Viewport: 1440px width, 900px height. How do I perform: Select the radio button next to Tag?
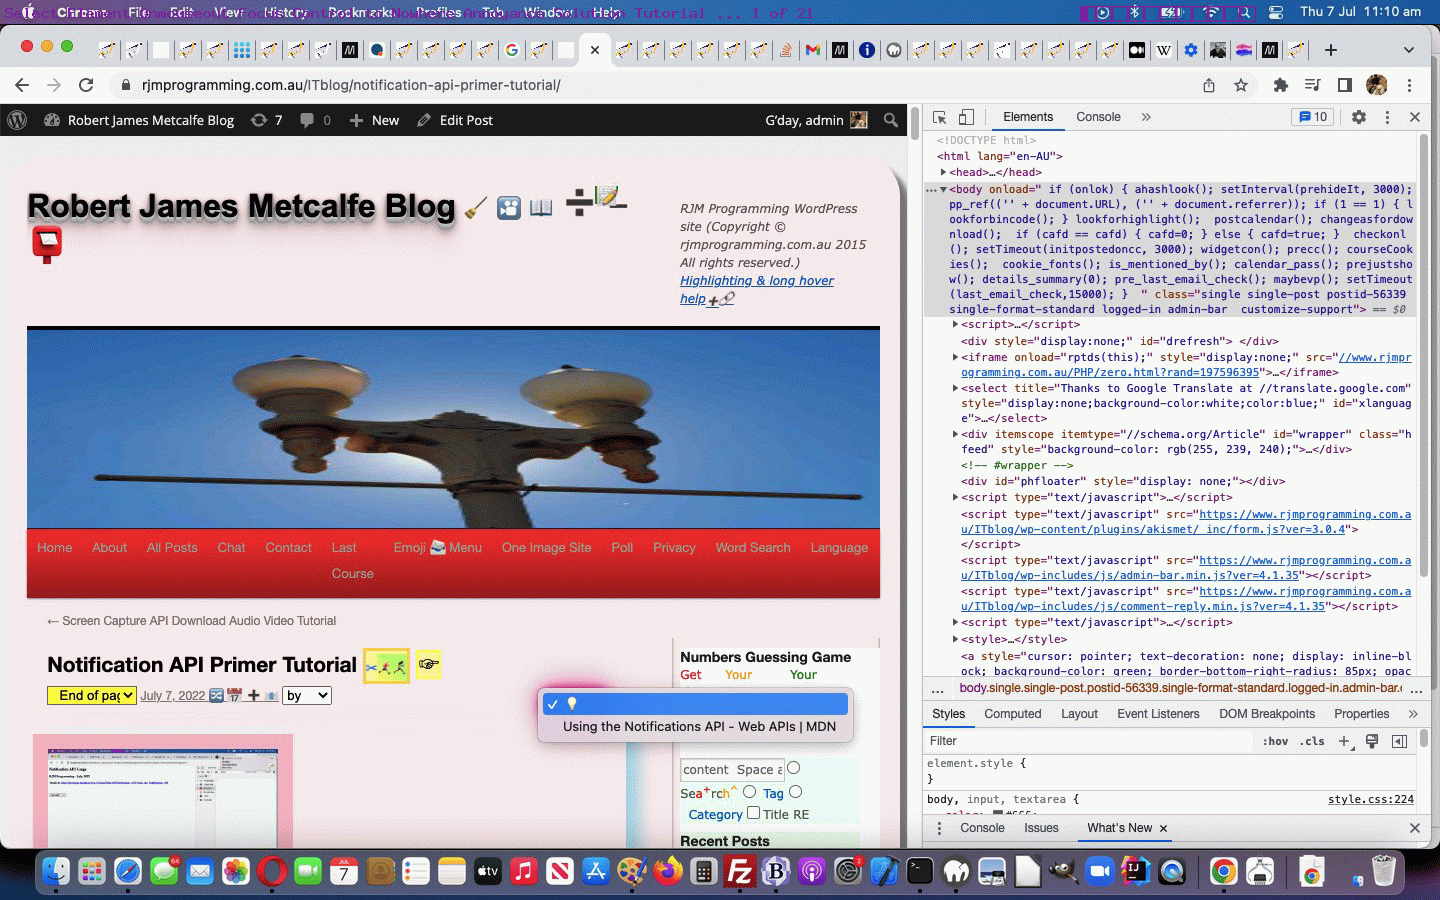click(x=796, y=792)
